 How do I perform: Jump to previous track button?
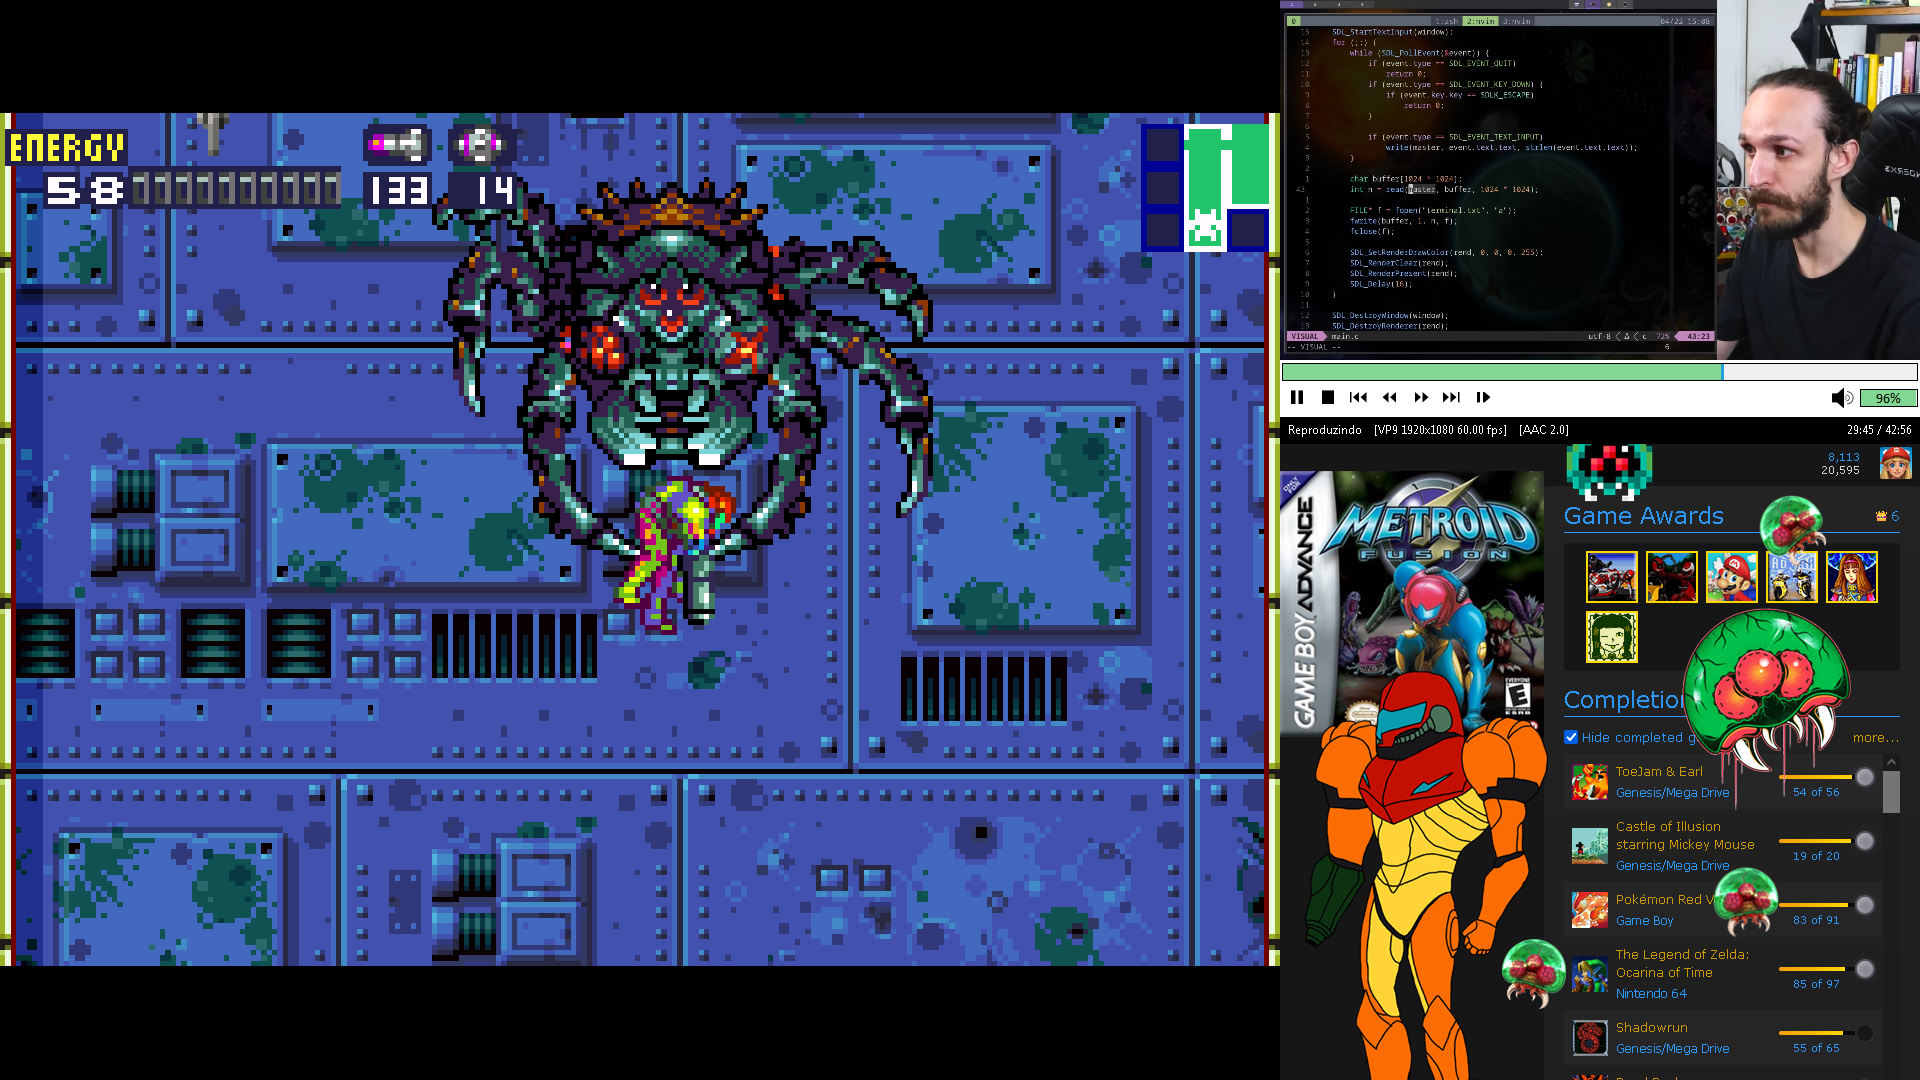(x=1358, y=398)
